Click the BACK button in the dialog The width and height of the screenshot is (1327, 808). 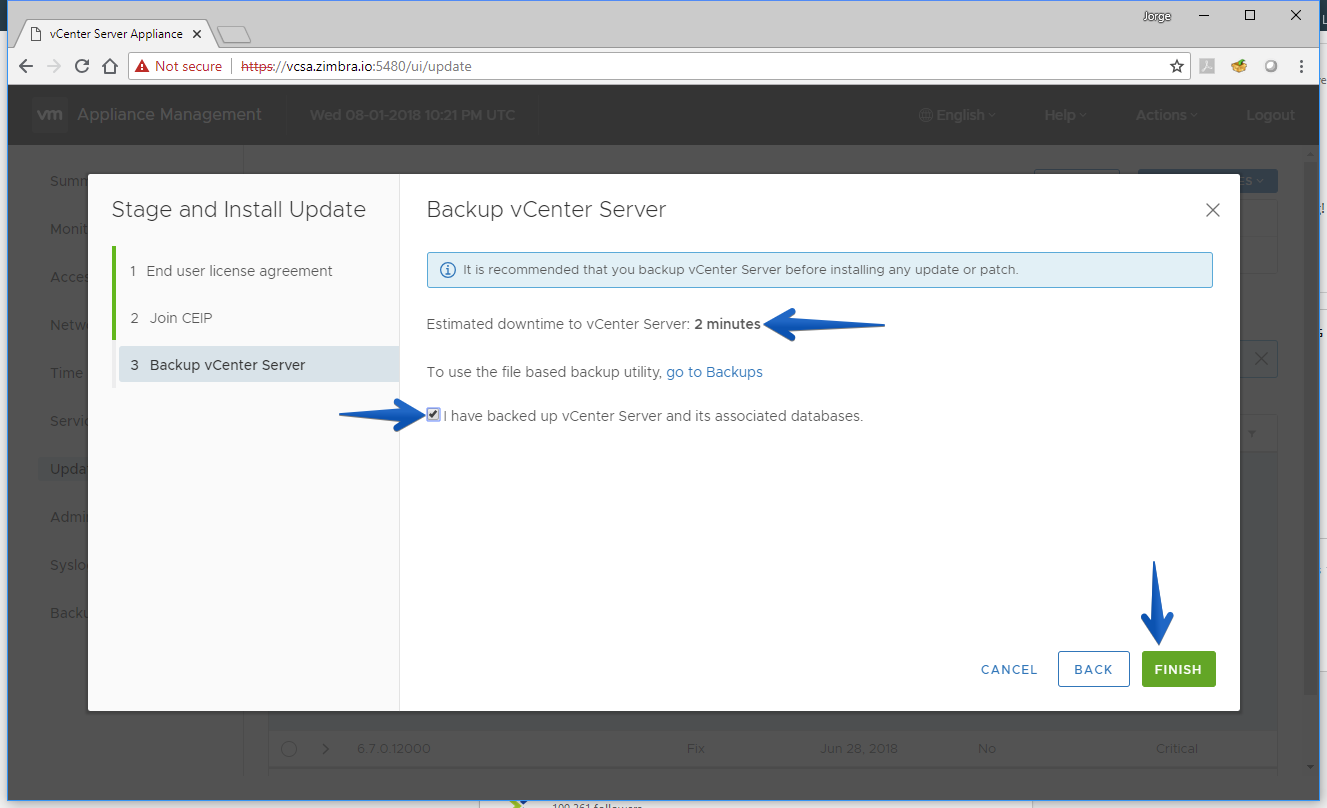pyautogui.click(x=1093, y=669)
